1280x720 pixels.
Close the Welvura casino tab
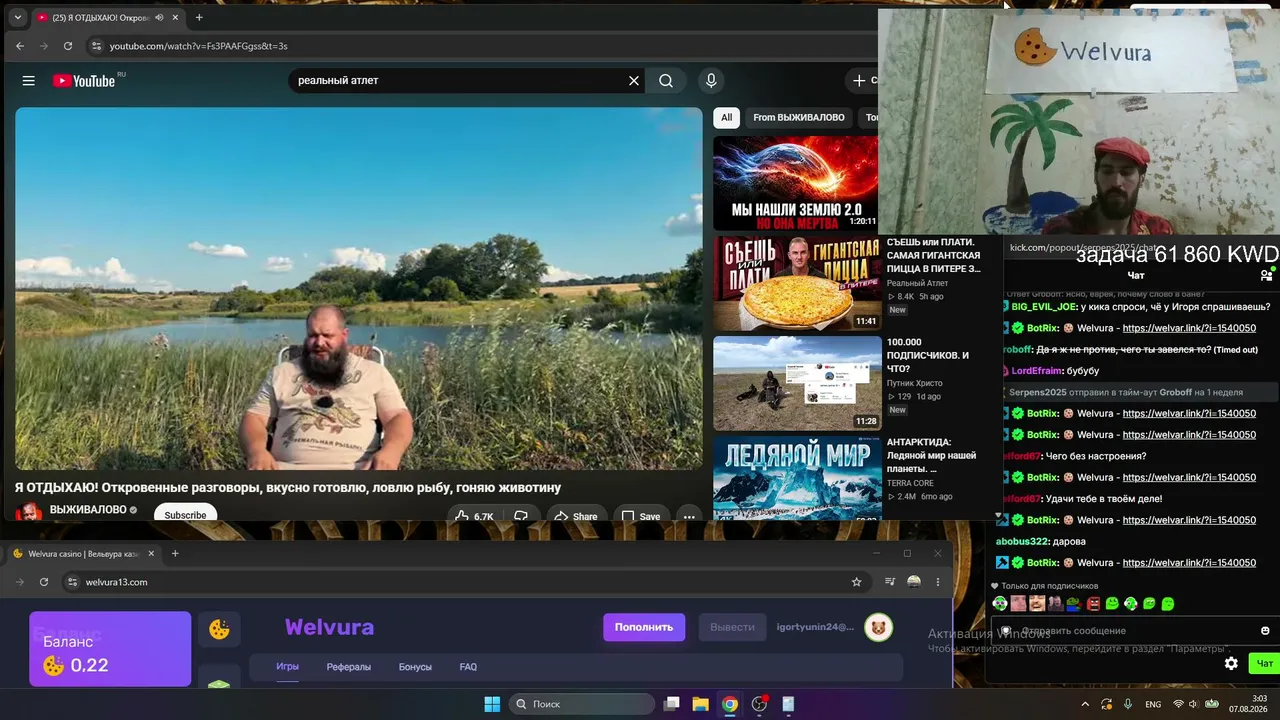(152, 553)
